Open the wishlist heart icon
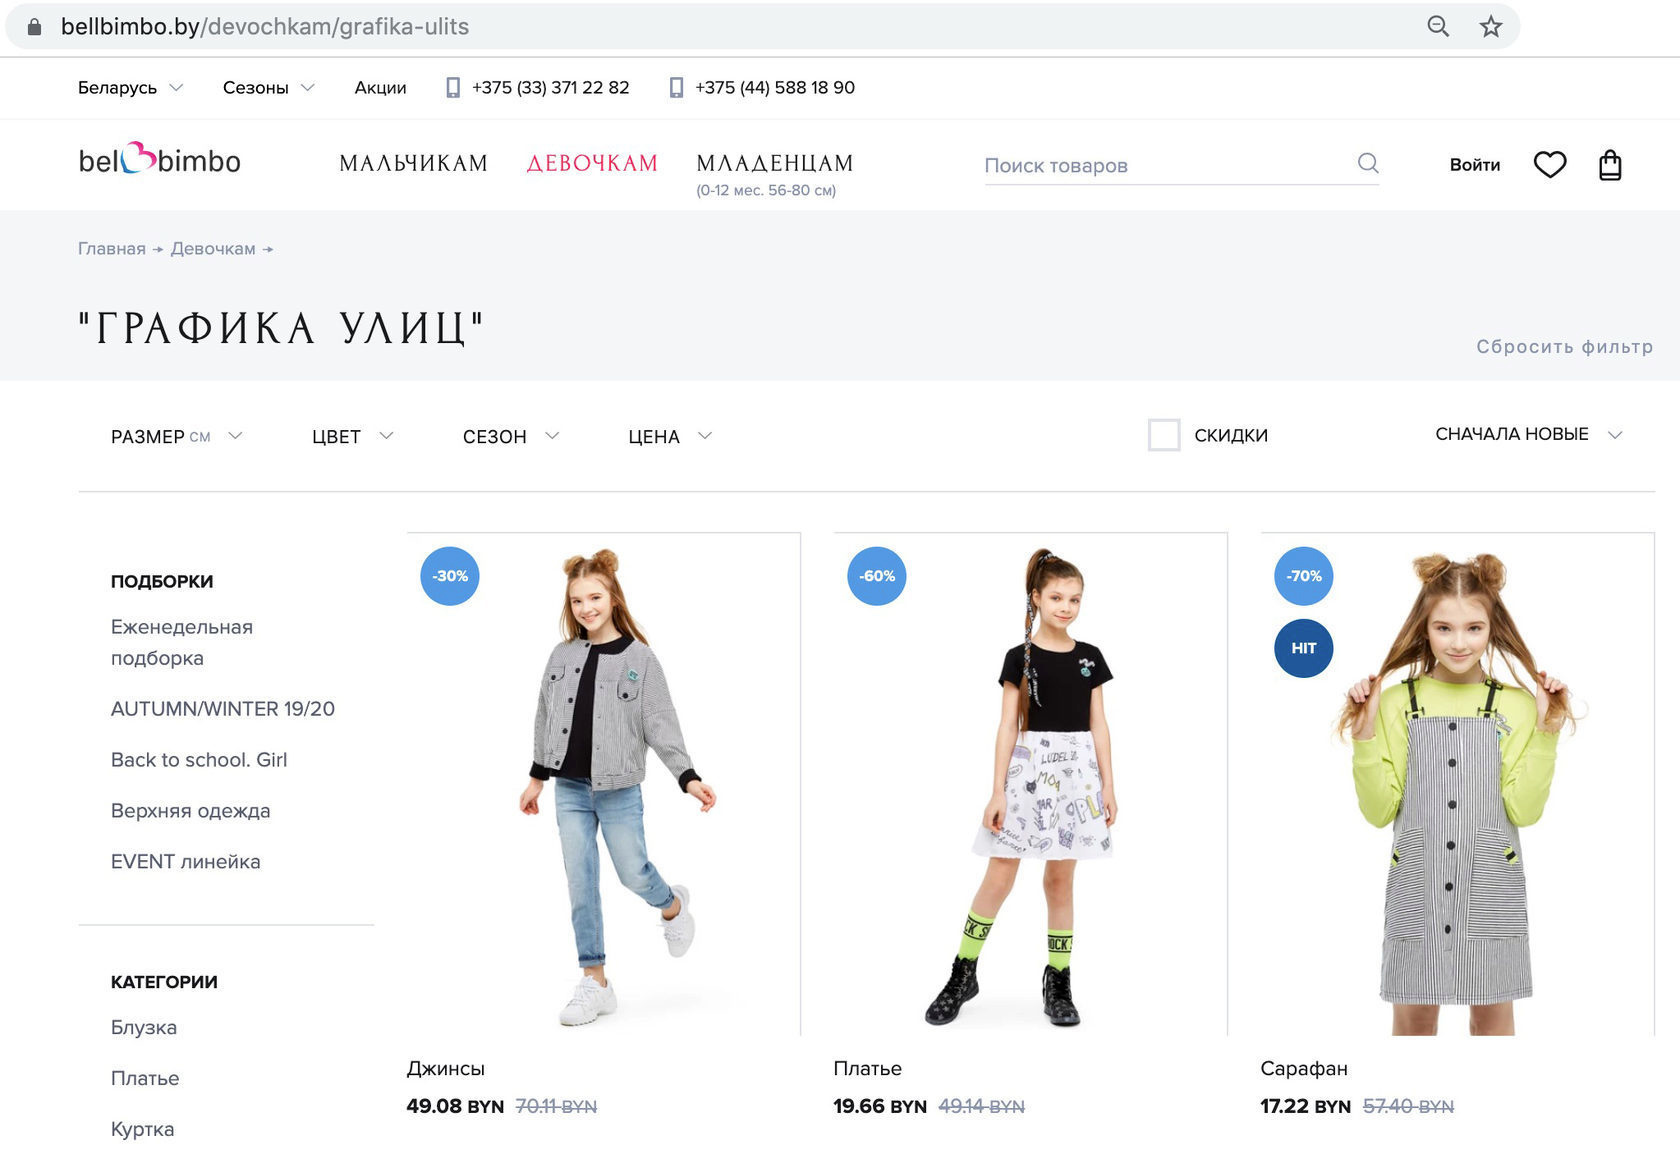 (1549, 164)
